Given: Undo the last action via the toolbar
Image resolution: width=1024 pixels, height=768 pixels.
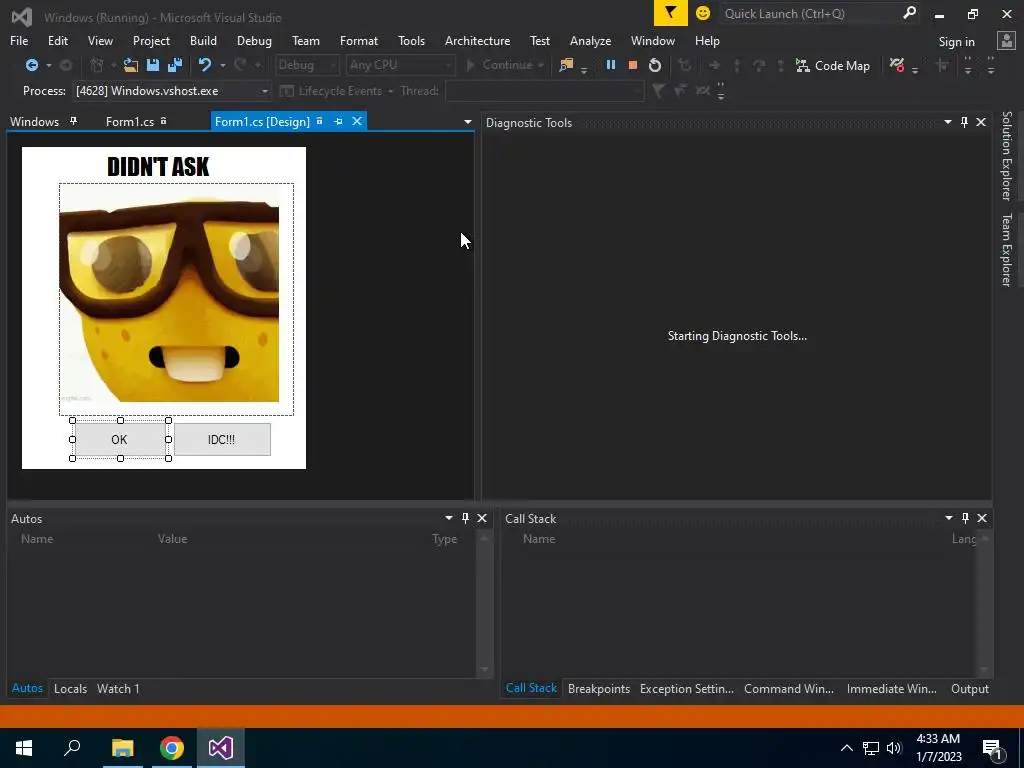Looking at the screenshot, I should tap(205, 65).
